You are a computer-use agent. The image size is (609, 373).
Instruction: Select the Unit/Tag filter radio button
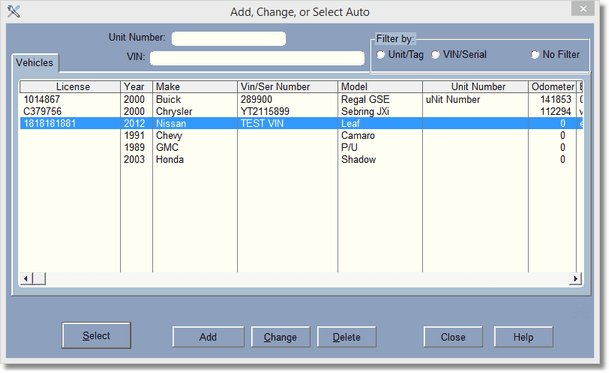381,55
